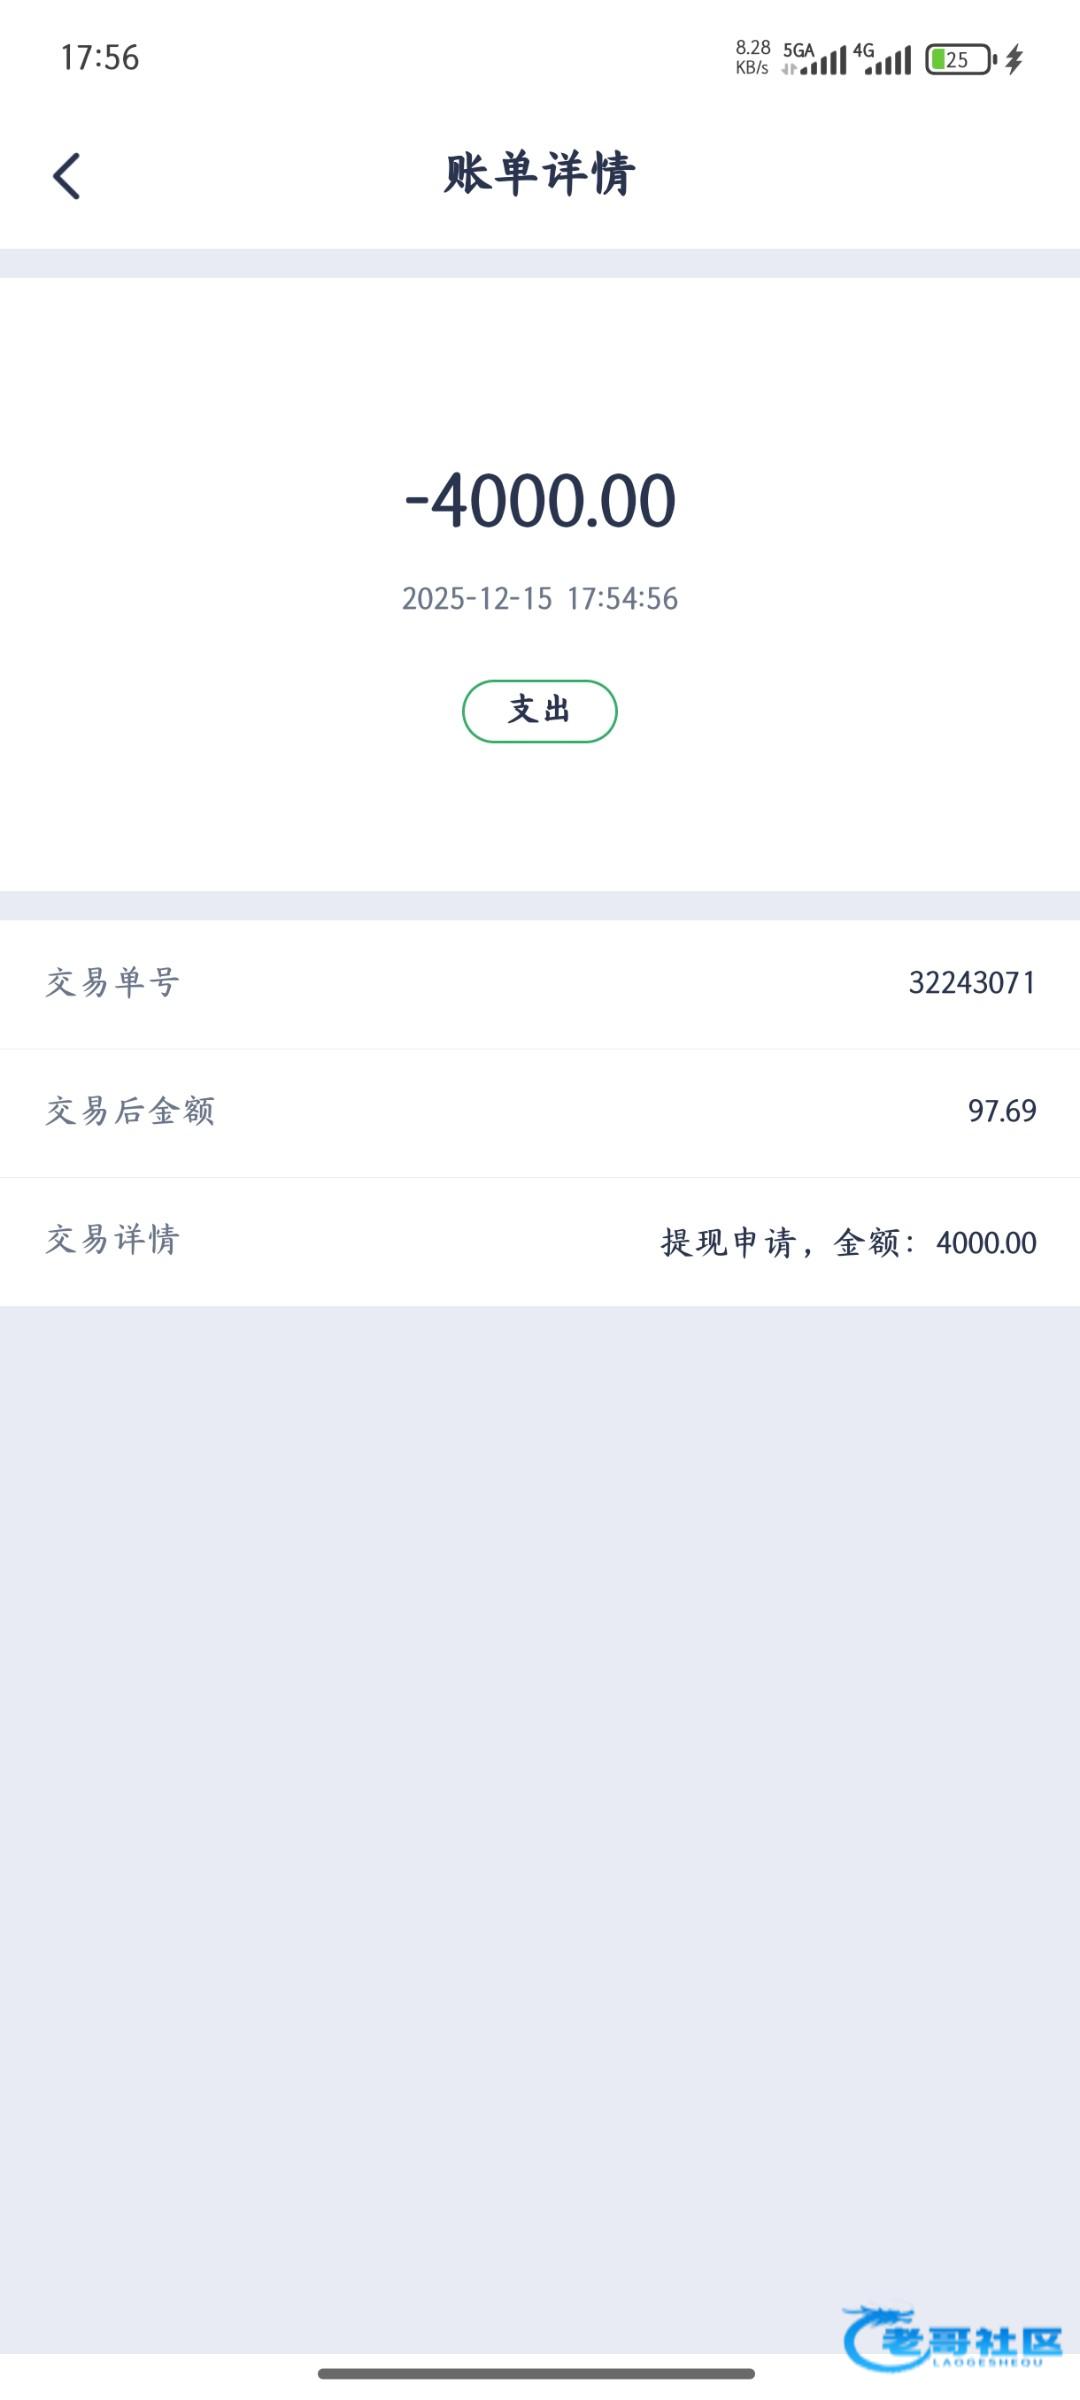Tap the 5GA signal strength icon
The width and height of the screenshot is (1080, 2400).
tap(814, 59)
